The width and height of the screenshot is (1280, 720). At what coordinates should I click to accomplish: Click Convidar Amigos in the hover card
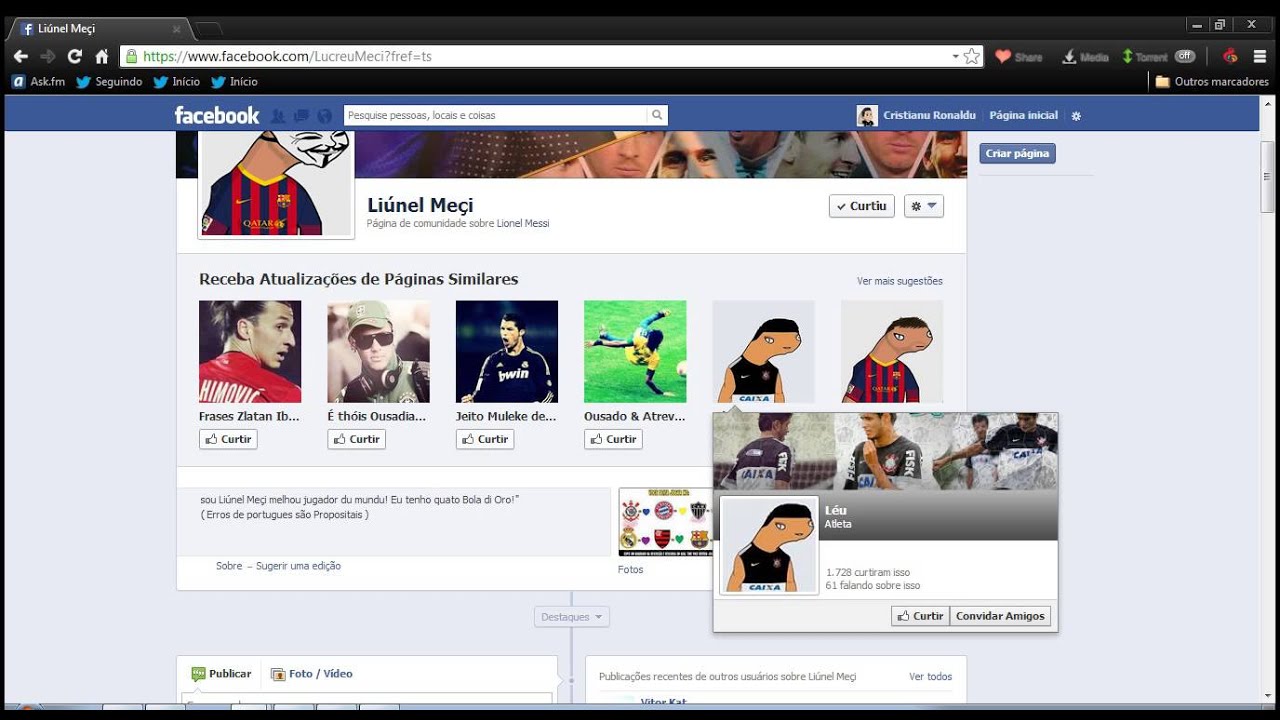[x=1000, y=616]
